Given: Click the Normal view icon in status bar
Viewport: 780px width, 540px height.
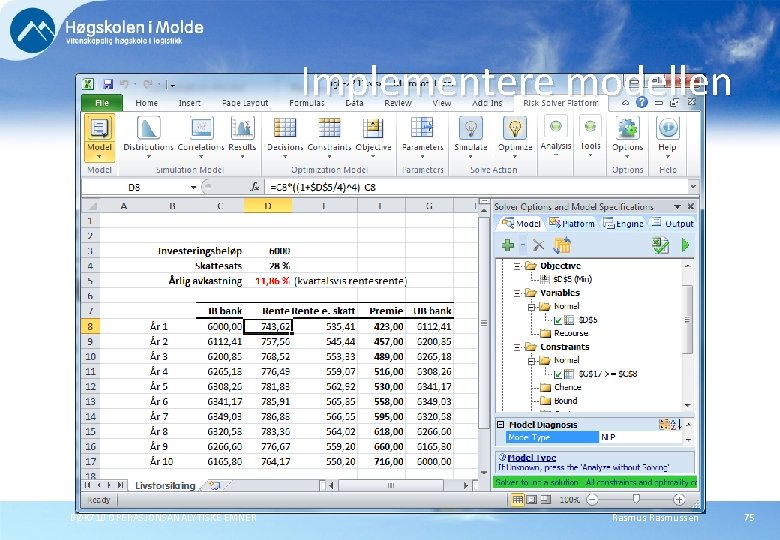Looking at the screenshot, I should 518,500.
